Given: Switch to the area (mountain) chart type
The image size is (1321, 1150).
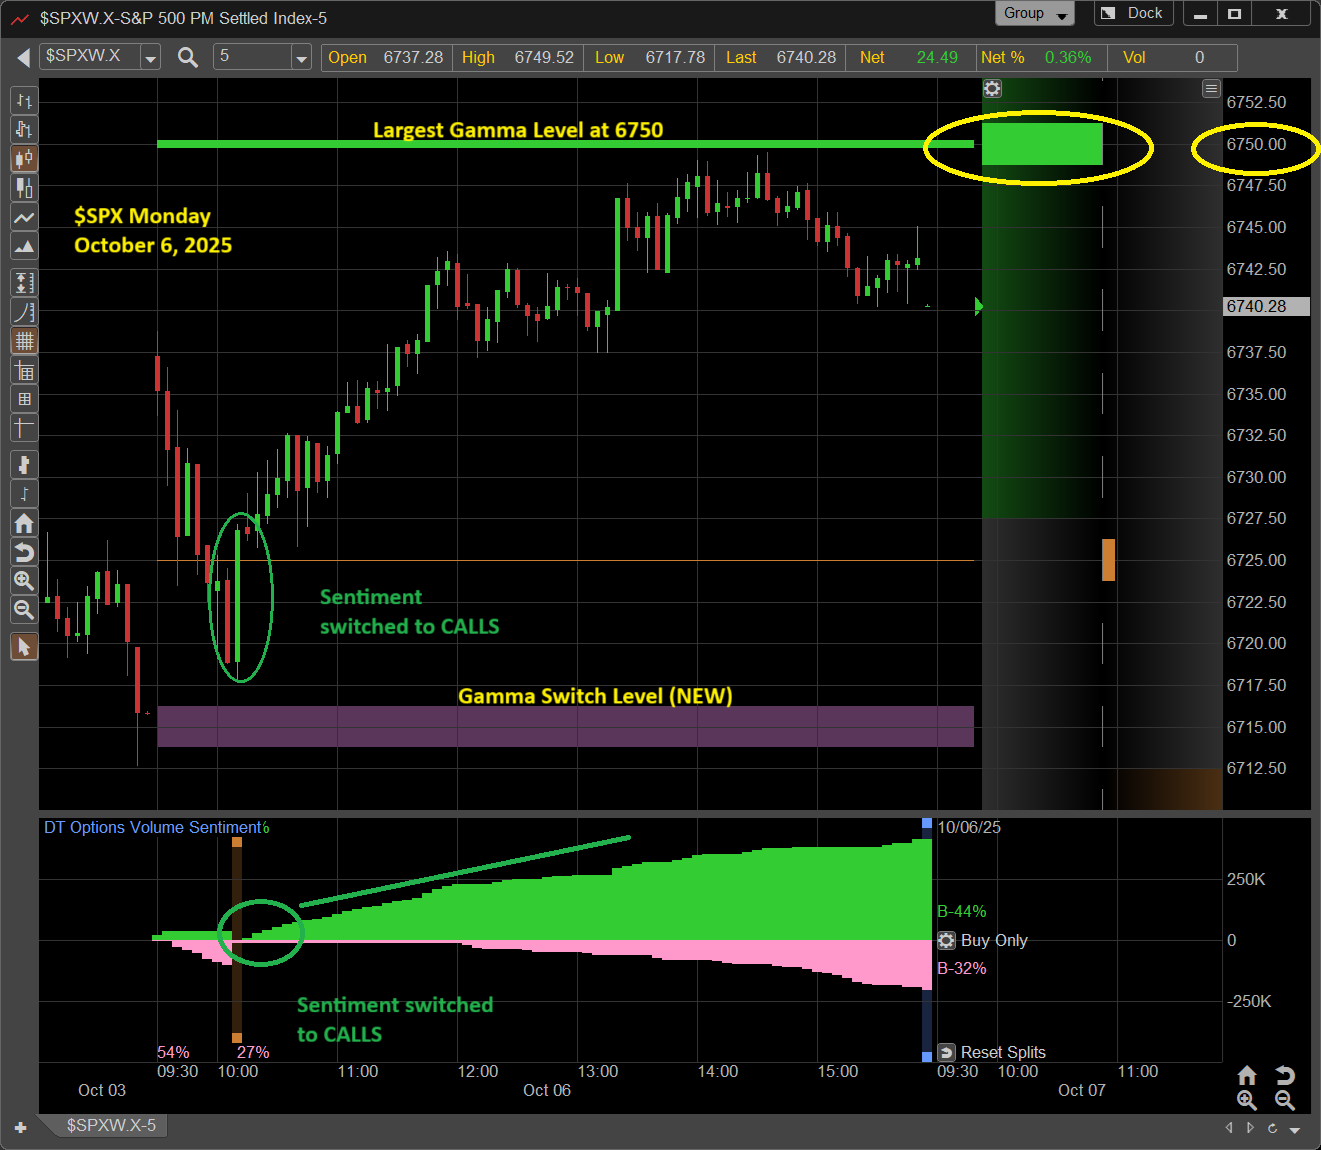Looking at the screenshot, I should (24, 246).
